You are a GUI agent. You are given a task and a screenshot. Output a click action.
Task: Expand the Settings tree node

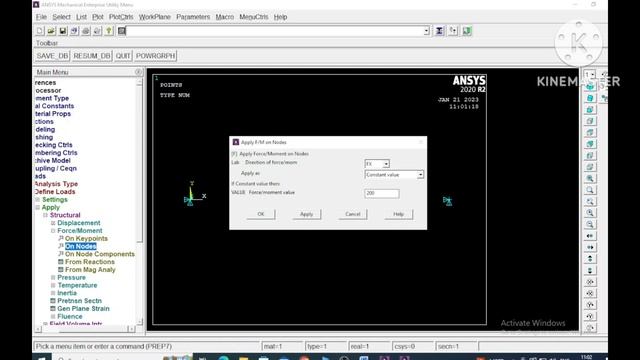(x=38, y=200)
